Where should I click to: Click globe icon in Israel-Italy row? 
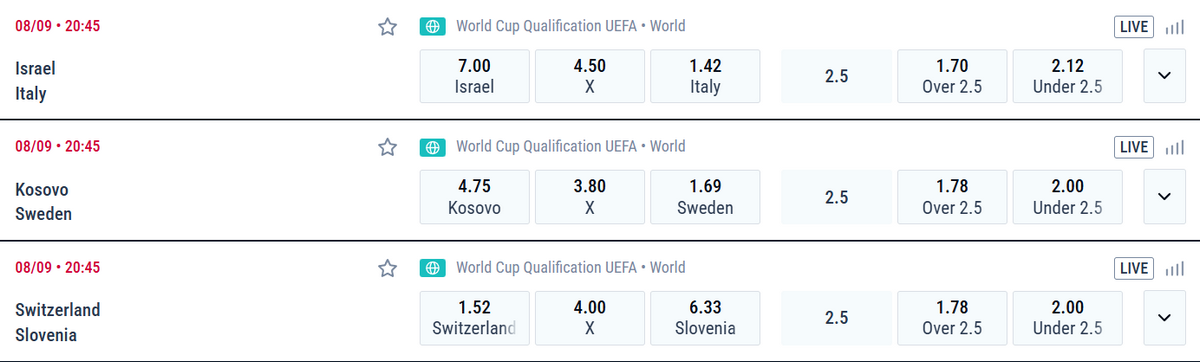[x=432, y=27]
